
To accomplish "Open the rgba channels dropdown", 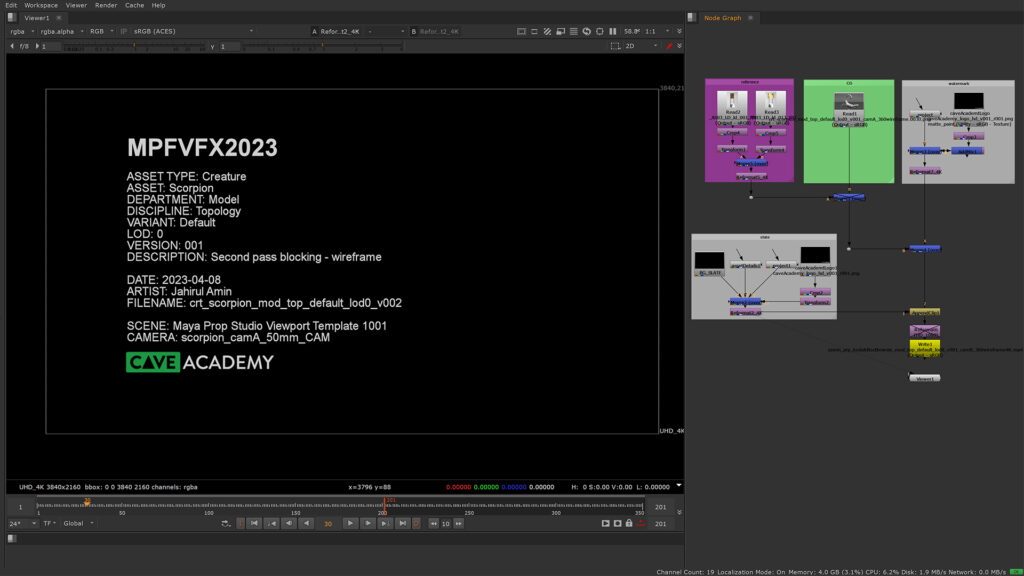I will click(x=20, y=31).
